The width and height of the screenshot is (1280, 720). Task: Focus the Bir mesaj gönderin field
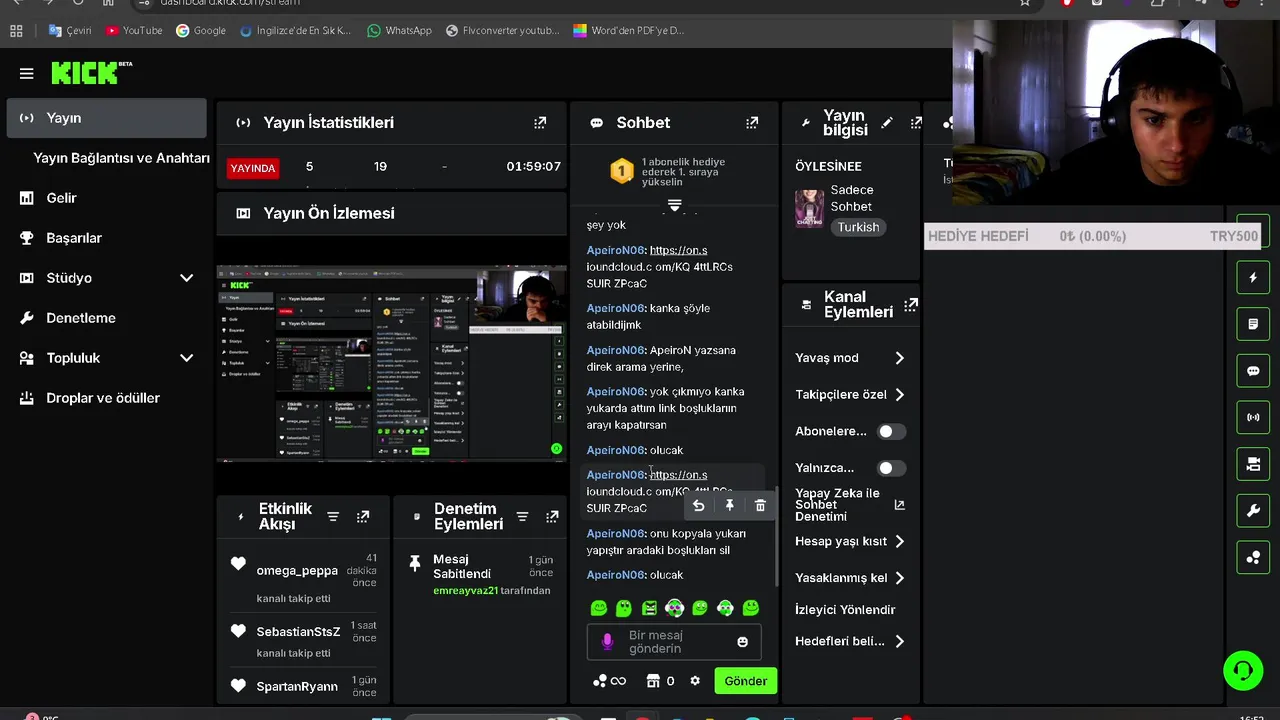(673, 642)
